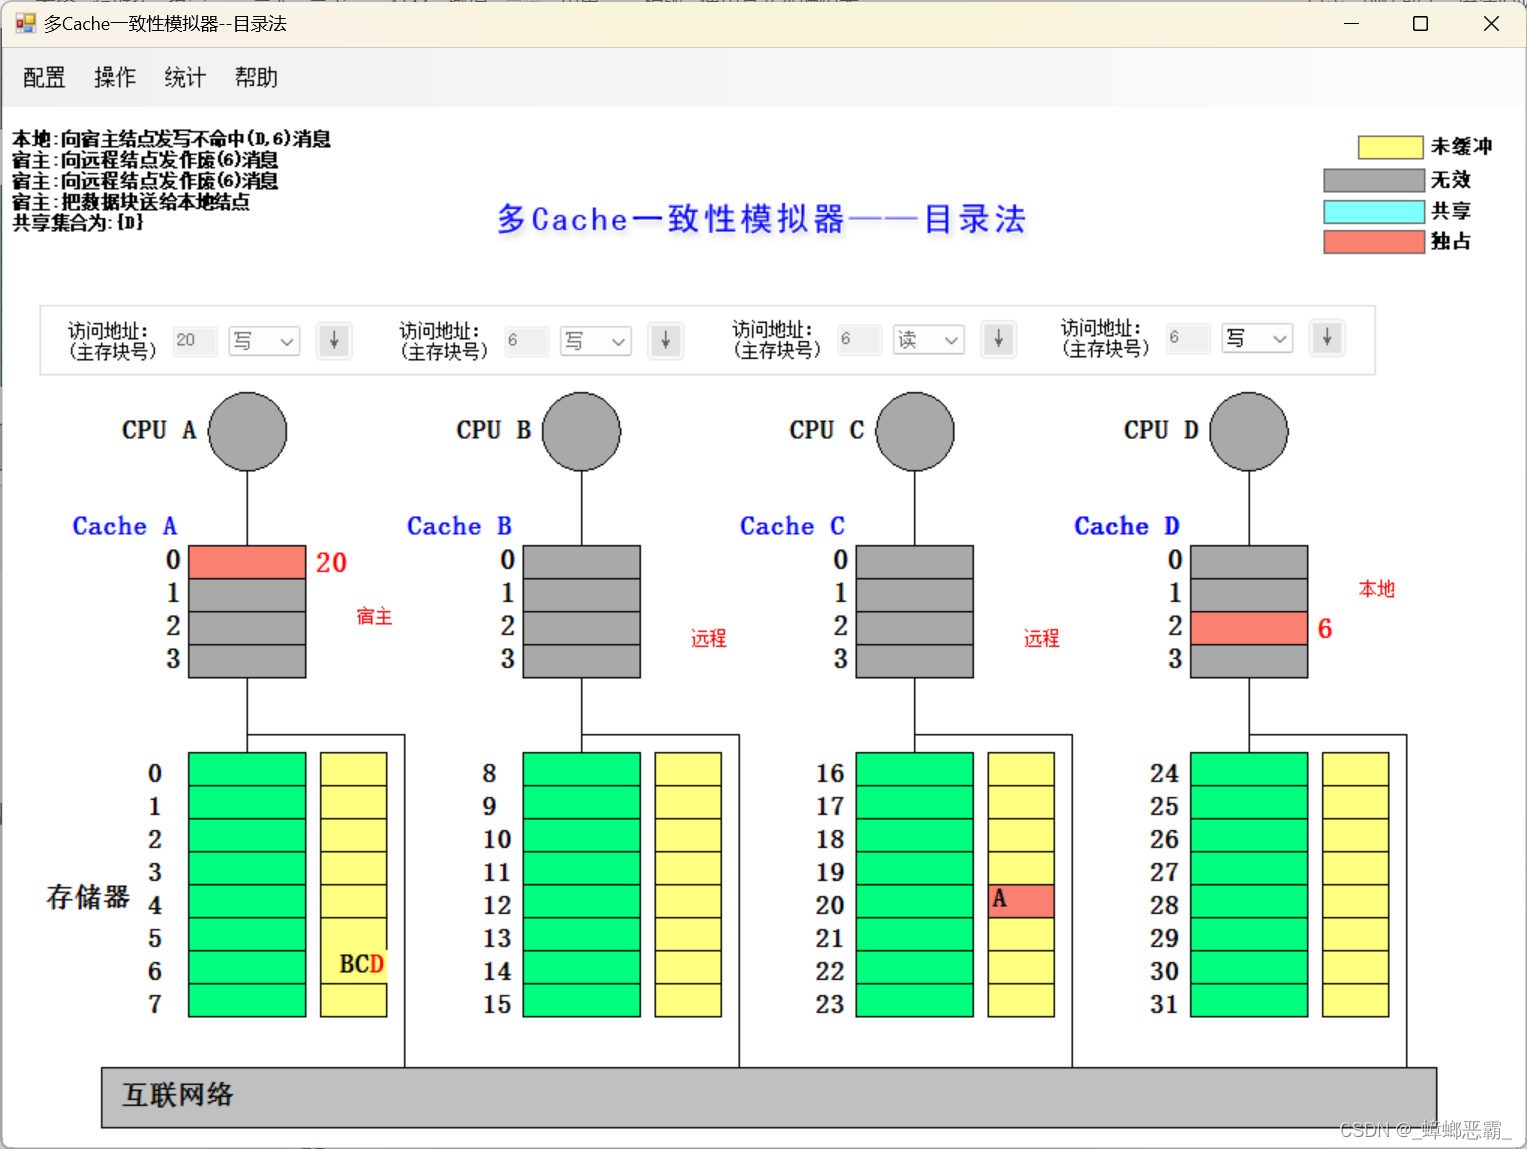This screenshot has width=1527, height=1149.
Task: Open the 操作 menu
Action: tap(114, 78)
